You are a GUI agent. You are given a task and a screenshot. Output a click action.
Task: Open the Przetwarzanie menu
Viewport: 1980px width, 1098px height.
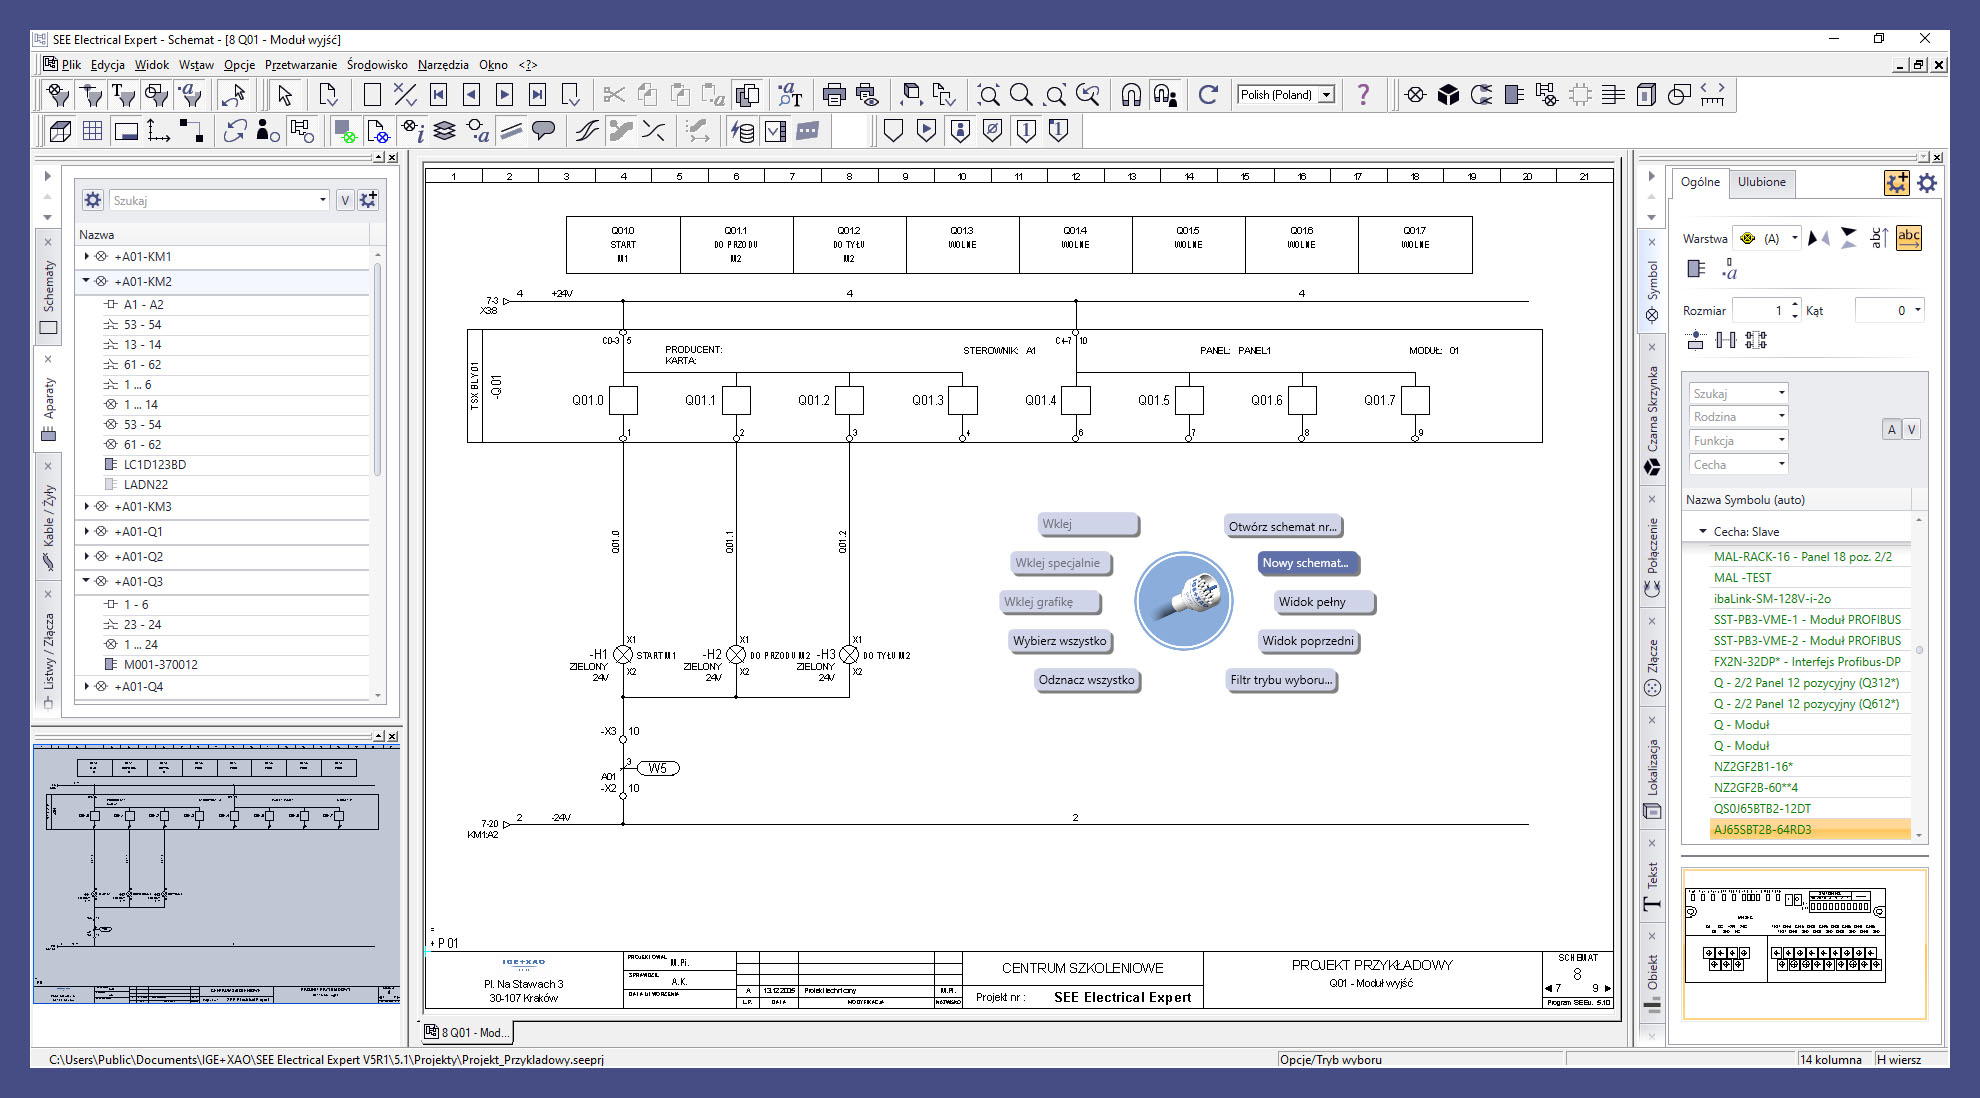pyautogui.click(x=301, y=65)
